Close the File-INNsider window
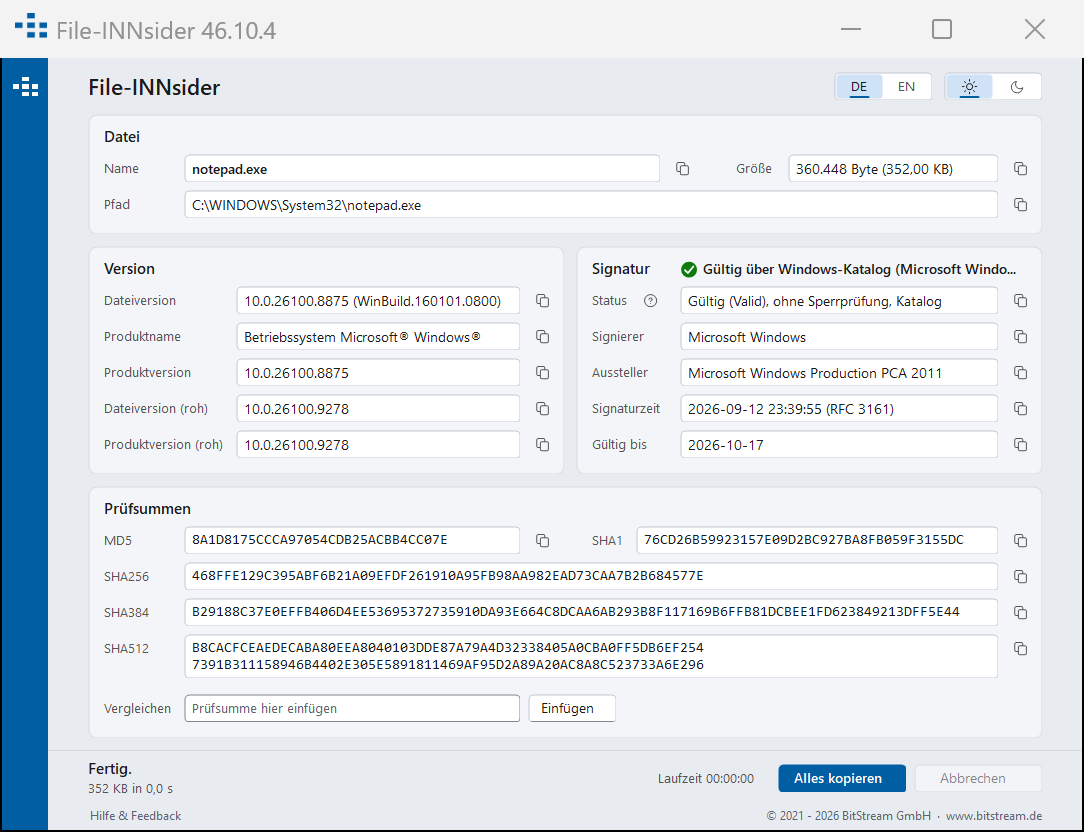The height and width of the screenshot is (832, 1084). tap(1035, 29)
